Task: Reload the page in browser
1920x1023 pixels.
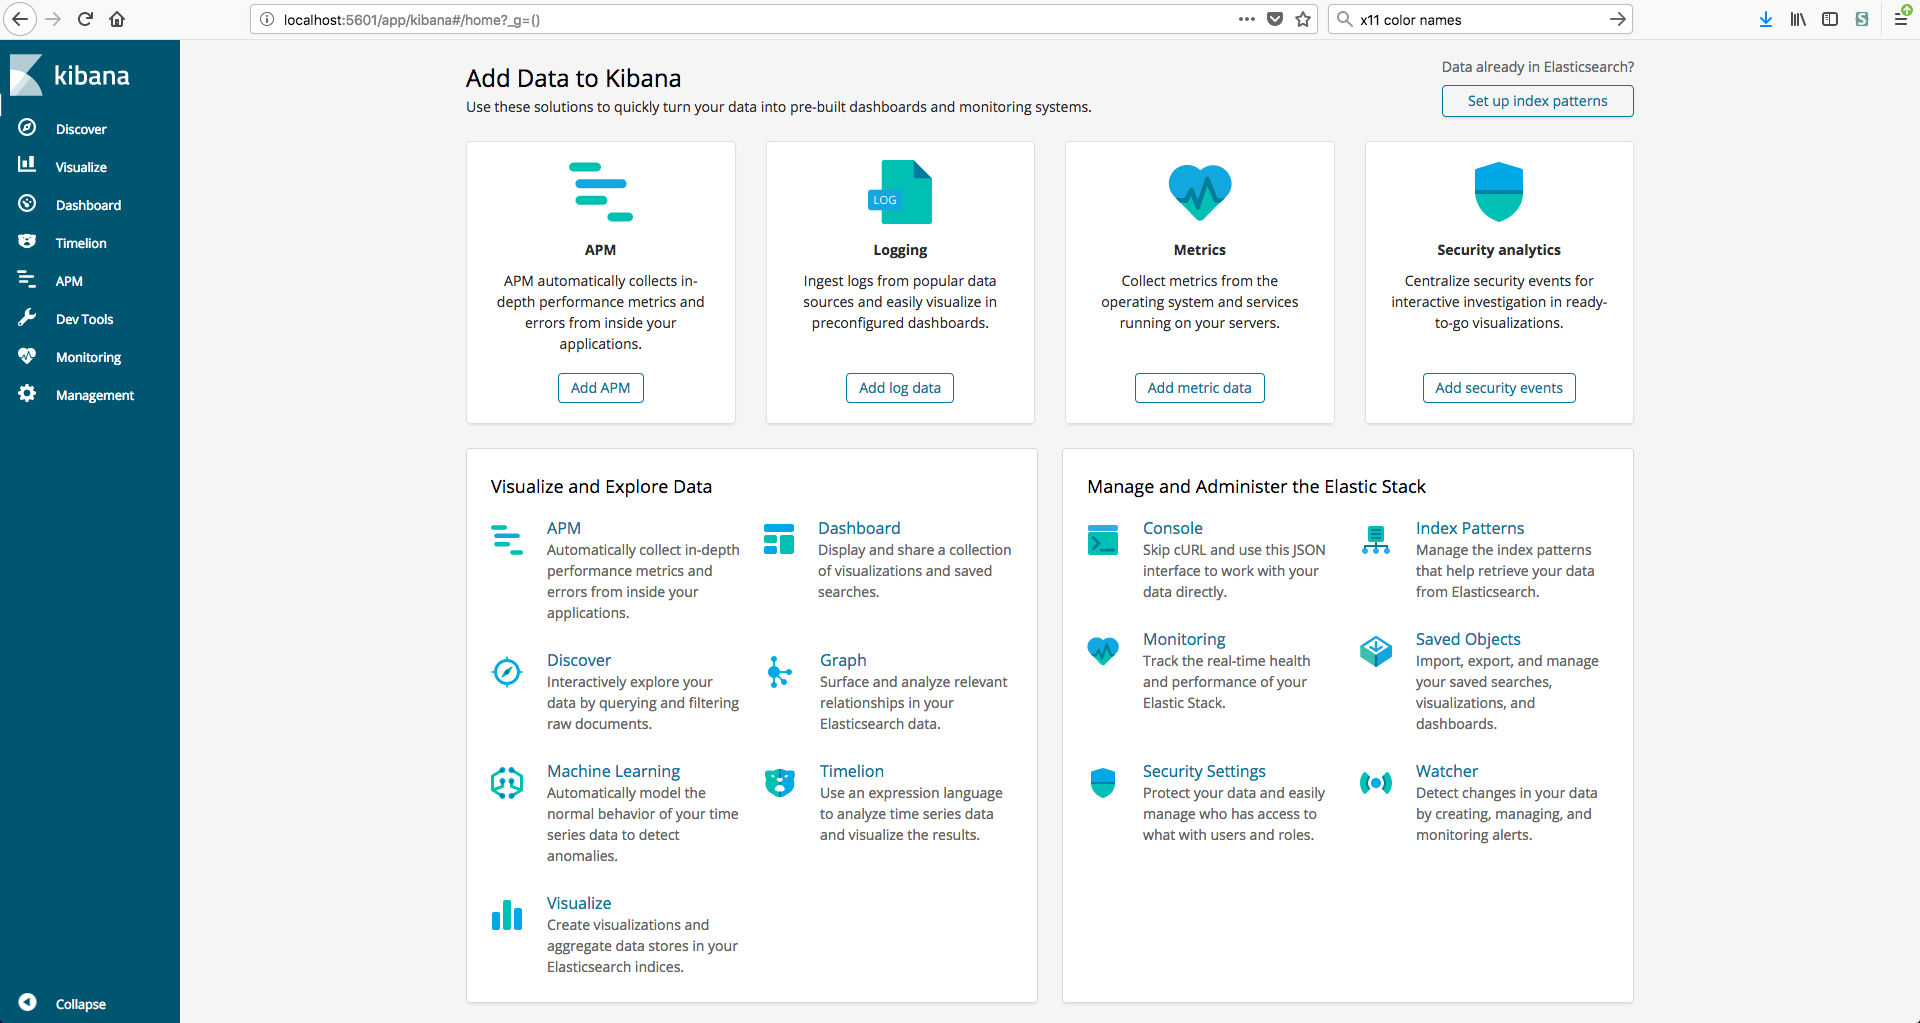Action: click(85, 19)
